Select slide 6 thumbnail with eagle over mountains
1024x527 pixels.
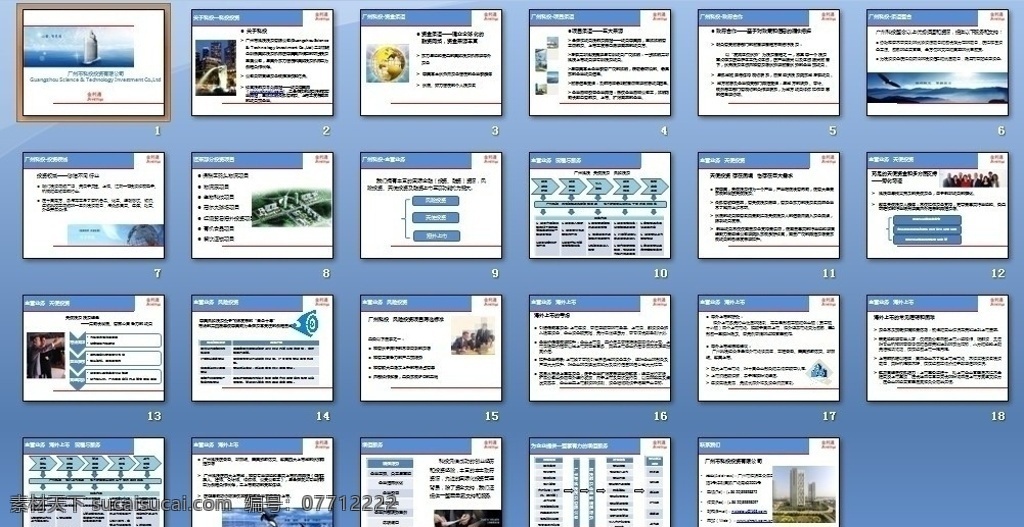click(938, 63)
